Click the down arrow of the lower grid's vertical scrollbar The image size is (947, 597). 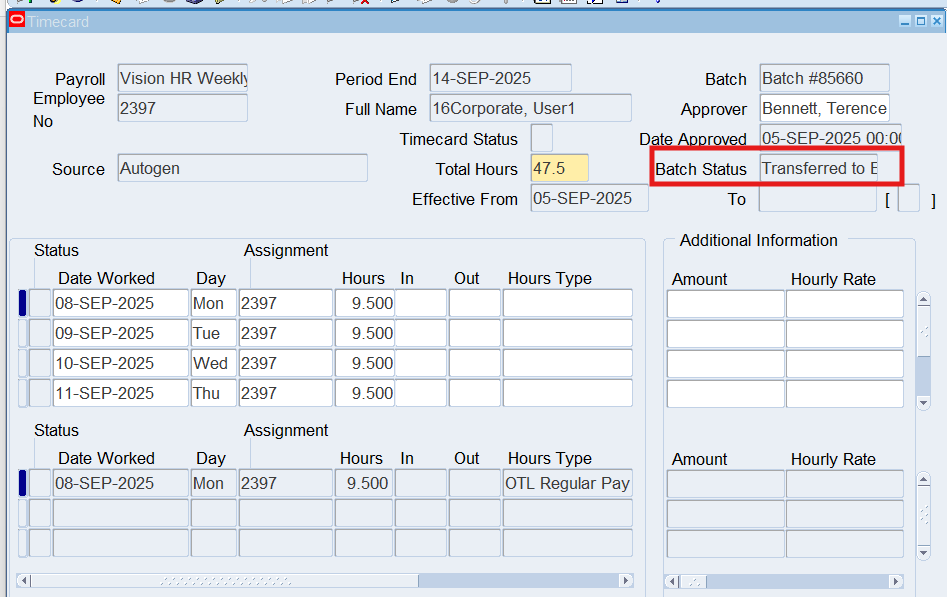tap(923, 551)
